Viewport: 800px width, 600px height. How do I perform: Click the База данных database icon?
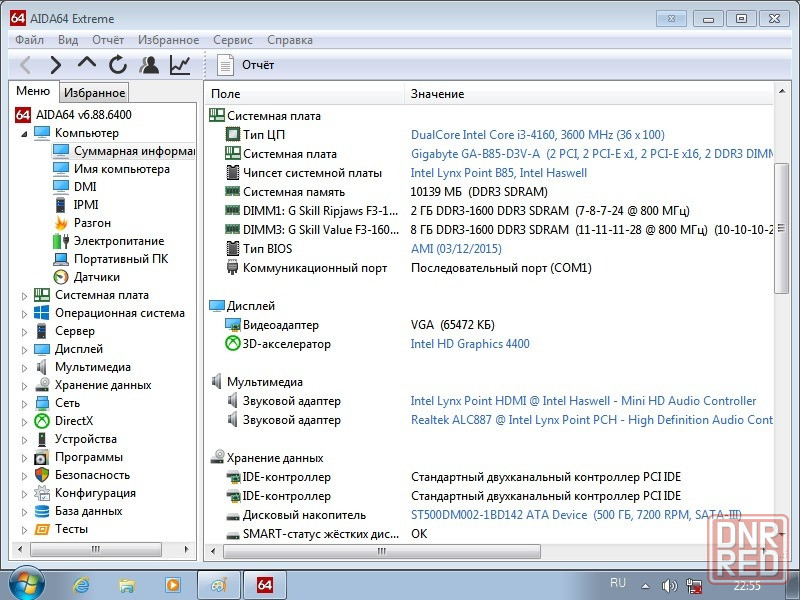click(x=42, y=511)
